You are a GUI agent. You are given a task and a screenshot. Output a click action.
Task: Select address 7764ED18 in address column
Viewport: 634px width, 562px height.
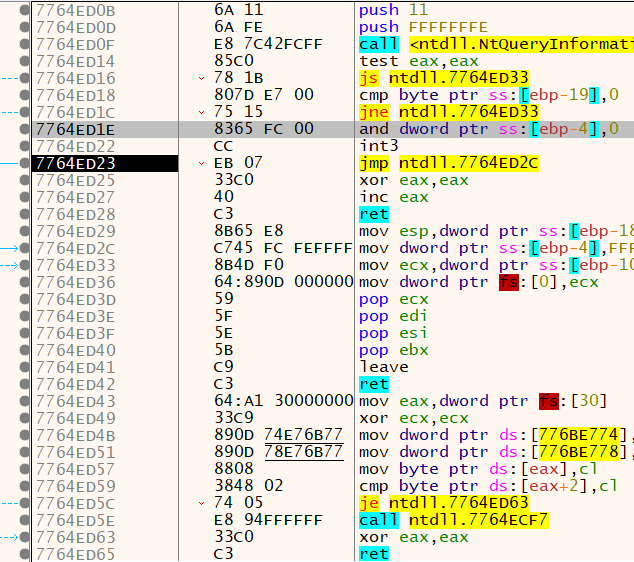coord(76,95)
